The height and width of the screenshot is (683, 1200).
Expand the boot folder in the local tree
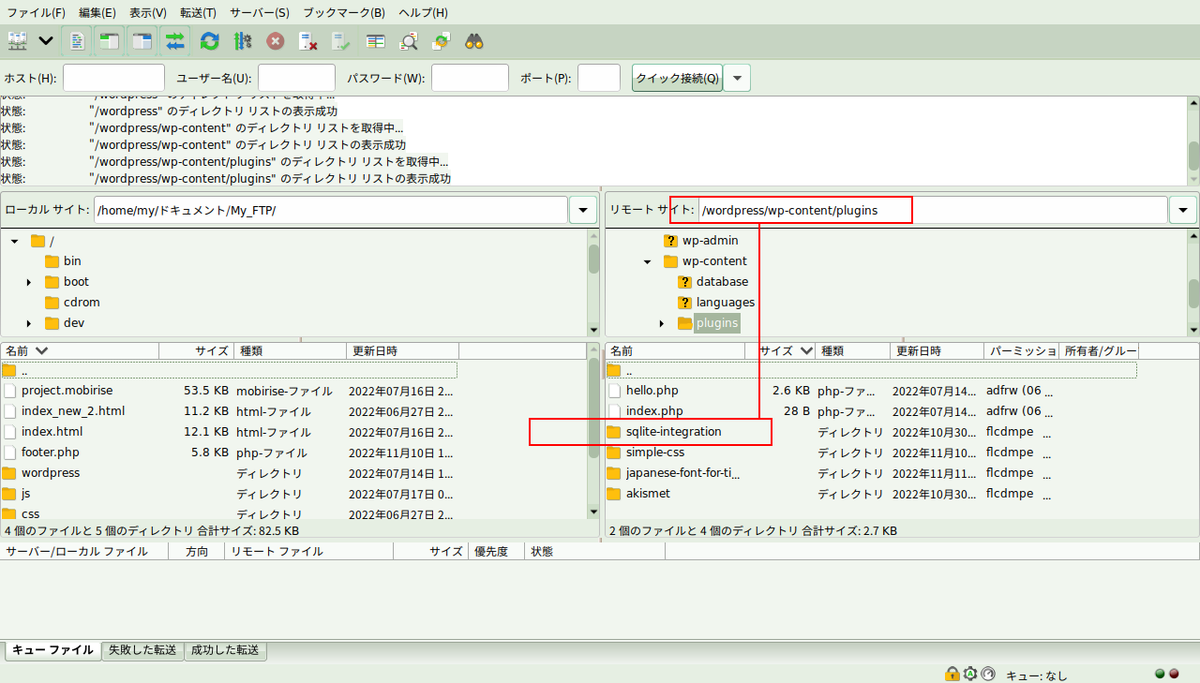(29, 282)
